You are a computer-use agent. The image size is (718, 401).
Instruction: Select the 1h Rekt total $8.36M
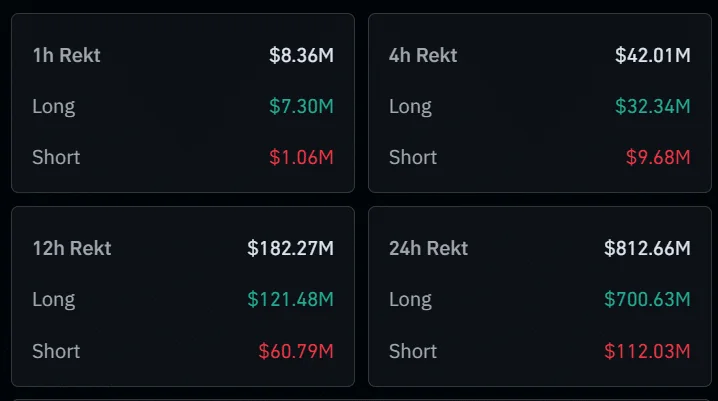coord(301,55)
